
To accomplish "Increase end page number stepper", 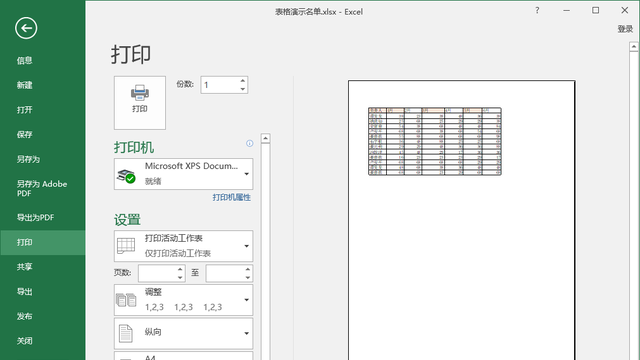I will [248, 269].
